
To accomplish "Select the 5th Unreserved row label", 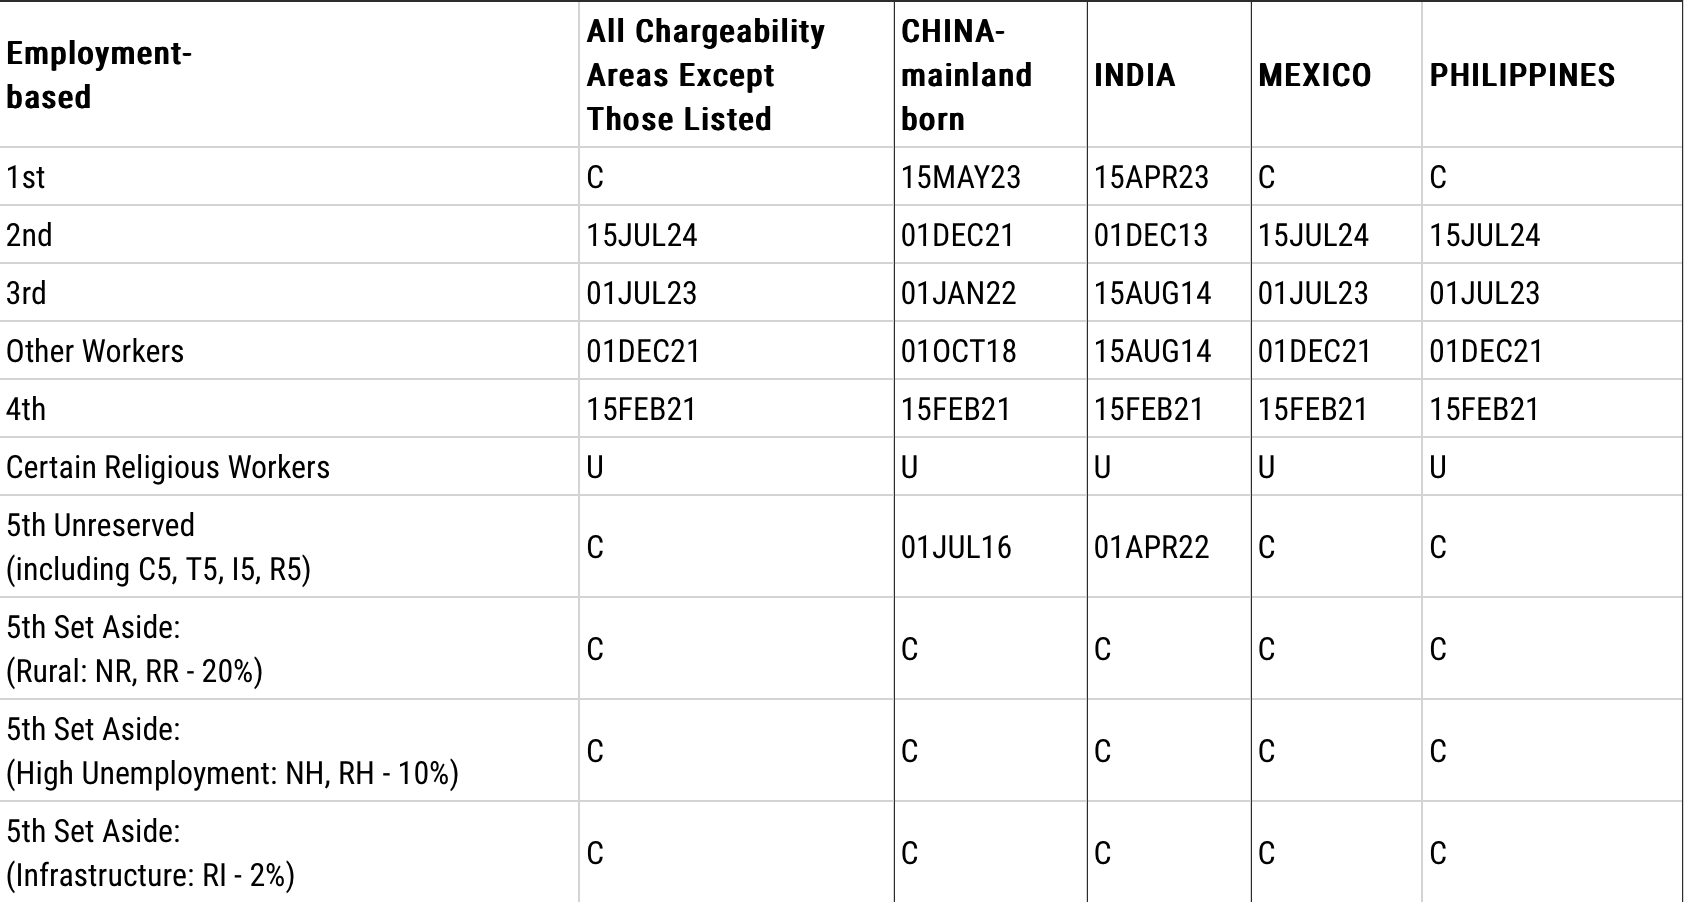I will [x=158, y=547].
